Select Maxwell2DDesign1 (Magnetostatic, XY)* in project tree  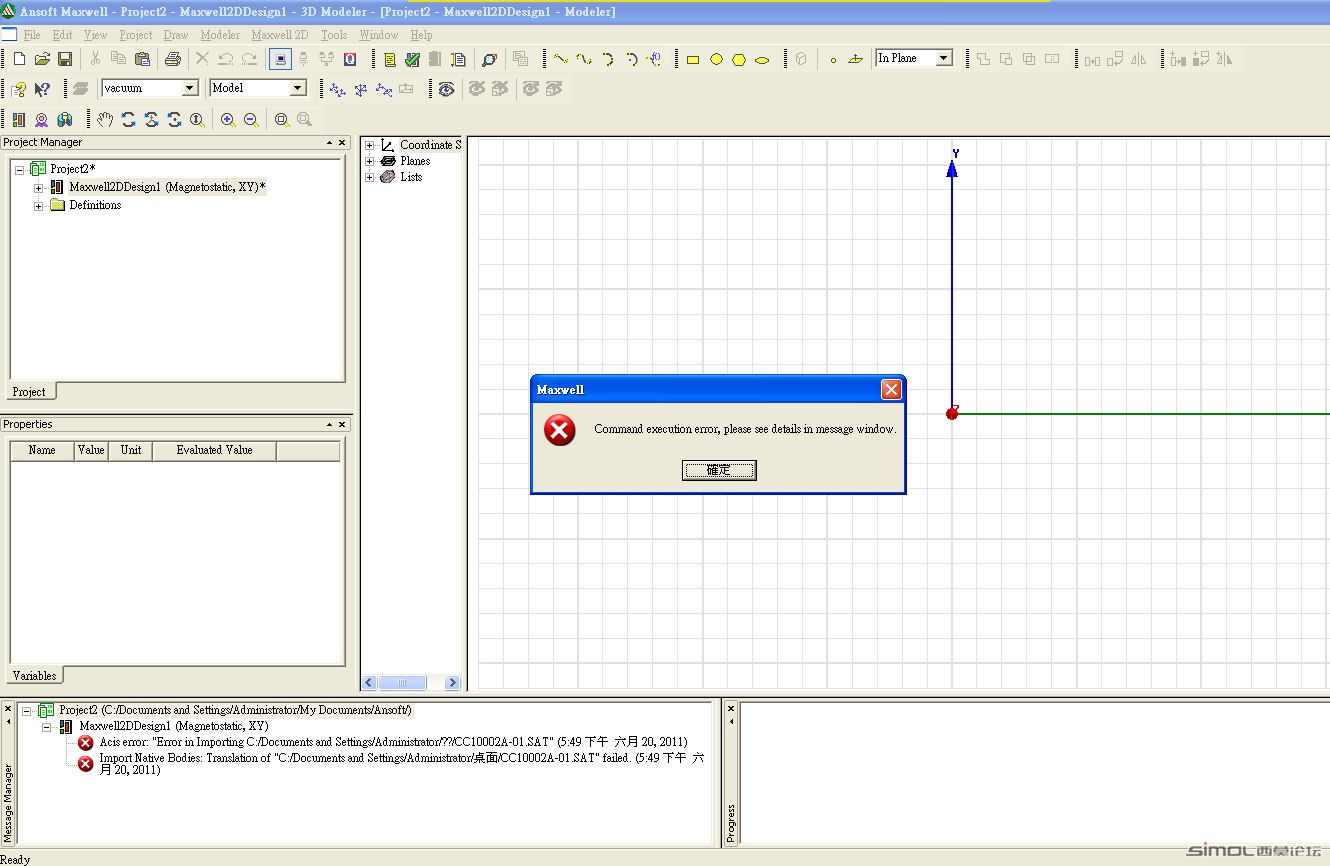[x=167, y=187]
